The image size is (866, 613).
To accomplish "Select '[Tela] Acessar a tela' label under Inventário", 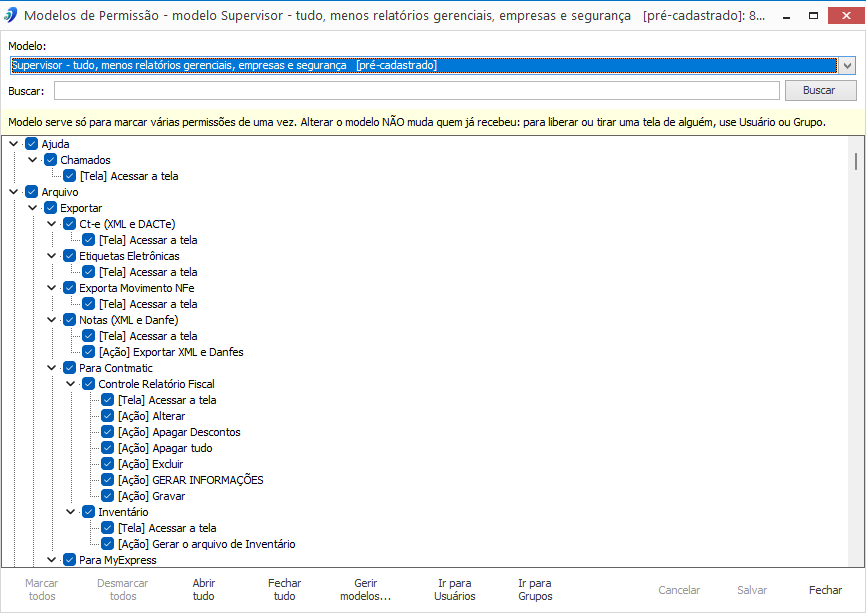I will (167, 529).
